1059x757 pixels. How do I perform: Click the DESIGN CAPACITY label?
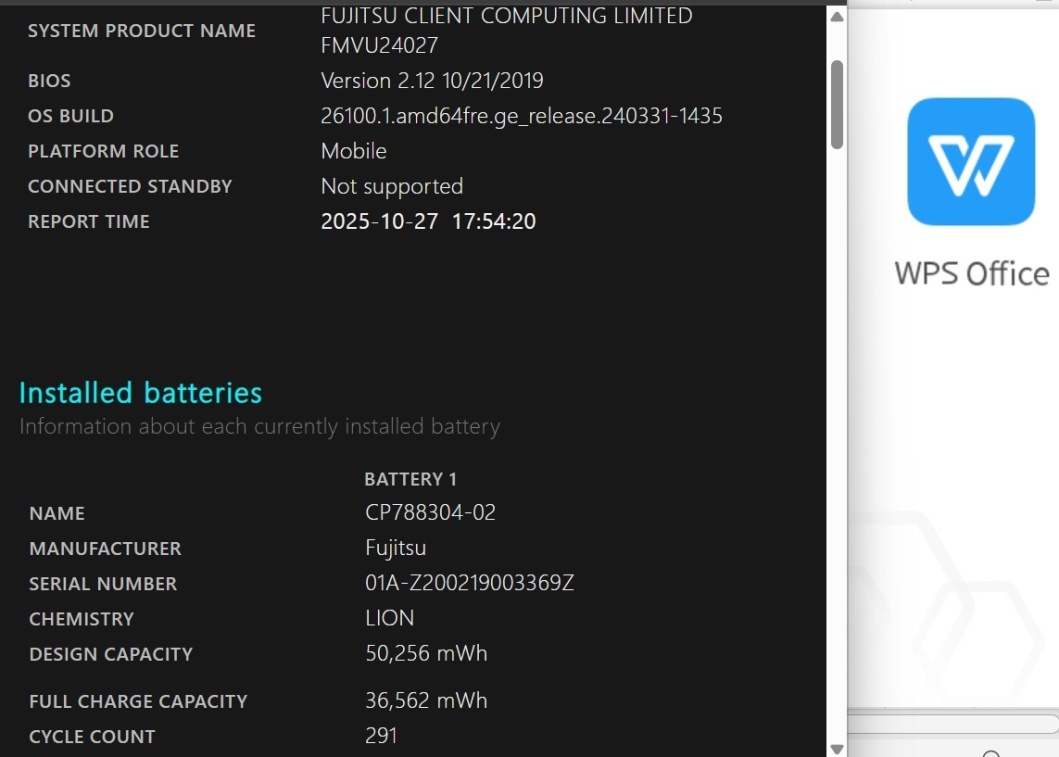tap(111, 654)
